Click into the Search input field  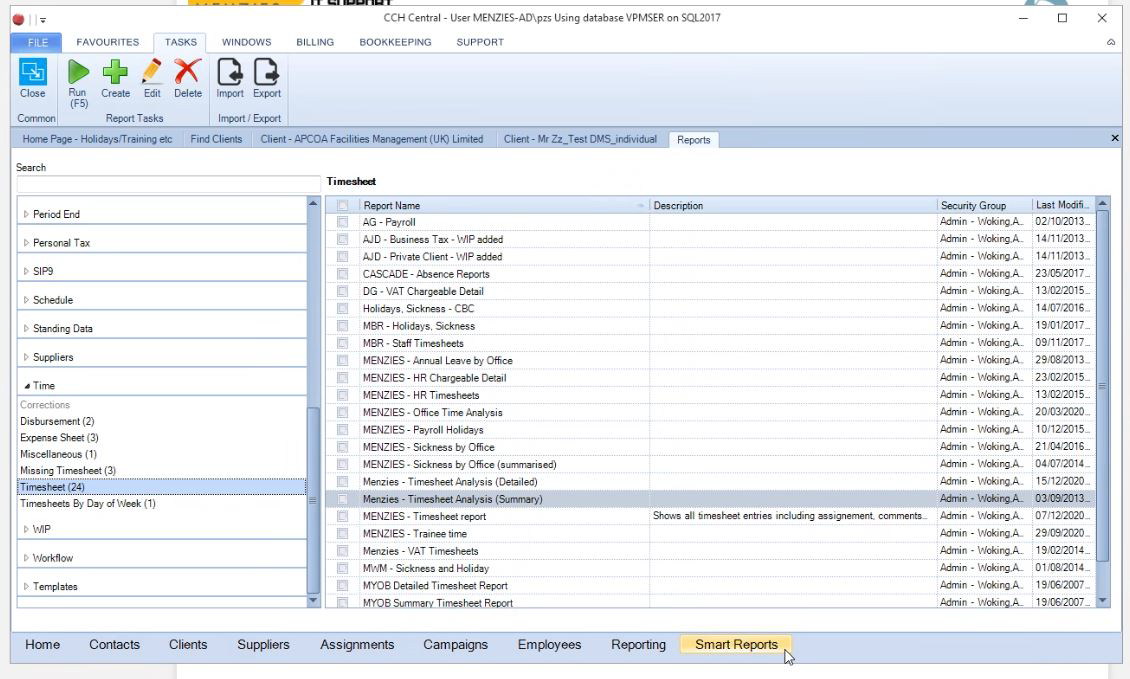point(169,184)
